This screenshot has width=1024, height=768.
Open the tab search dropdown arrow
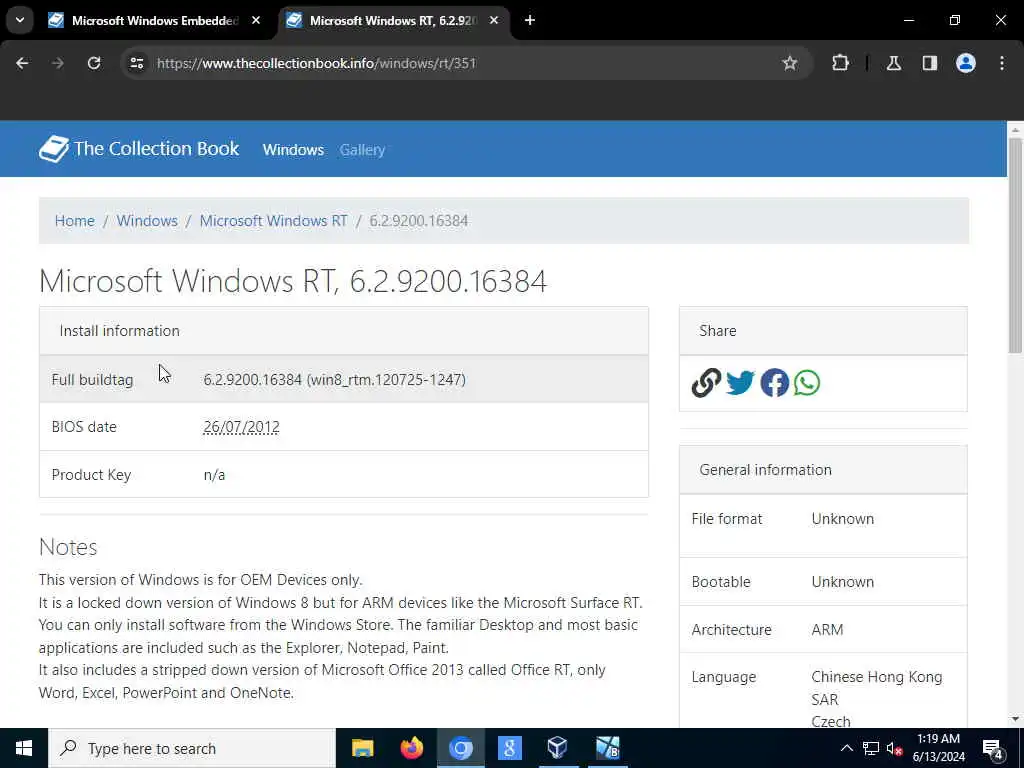tap(20, 20)
